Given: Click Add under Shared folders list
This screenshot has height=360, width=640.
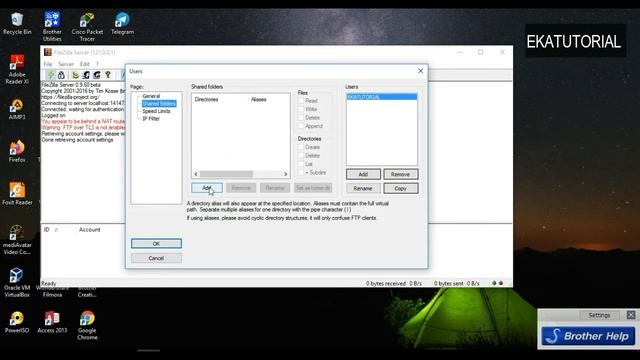Looking at the screenshot, I should 207,188.
